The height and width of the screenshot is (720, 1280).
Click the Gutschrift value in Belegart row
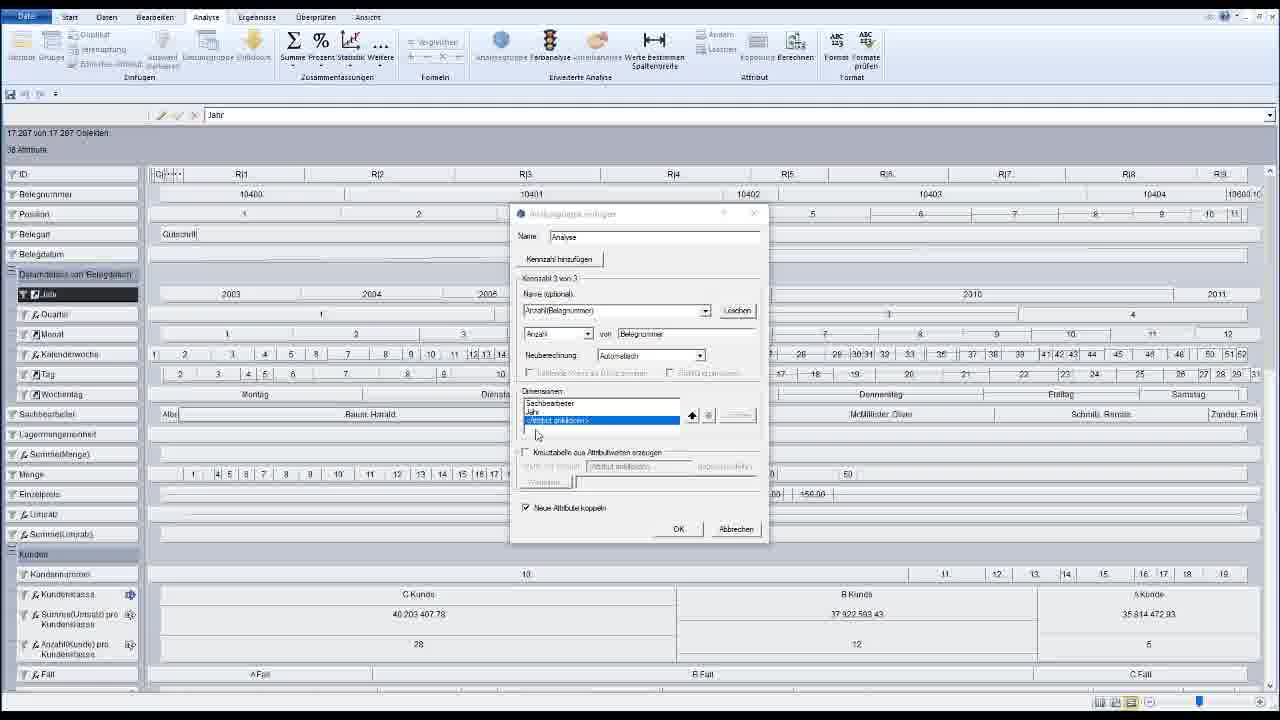pyautogui.click(x=180, y=234)
